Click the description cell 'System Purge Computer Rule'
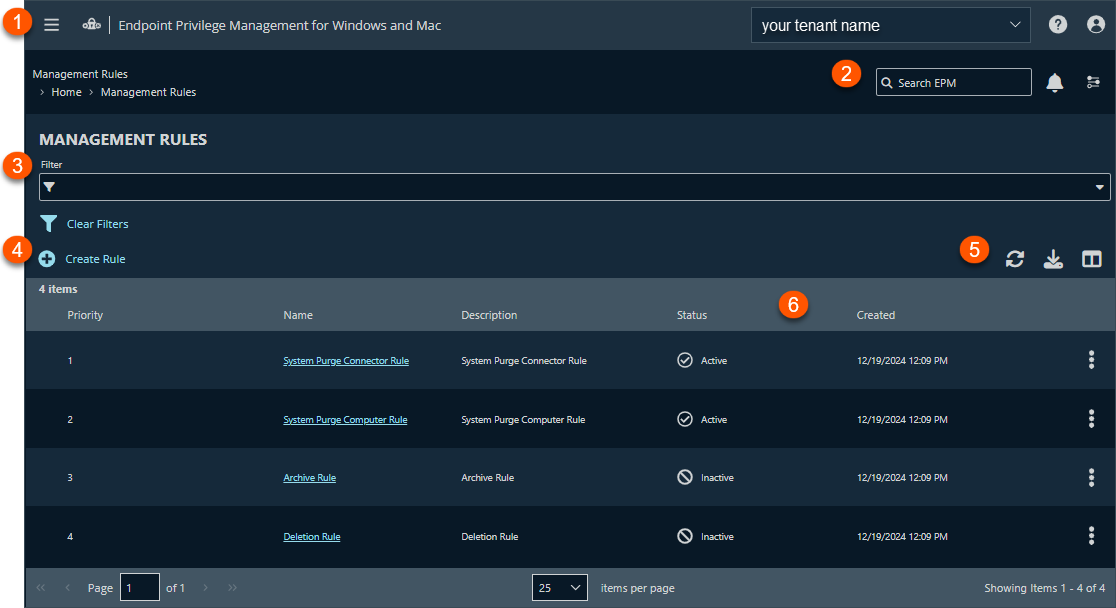The width and height of the screenshot is (1116, 608). (523, 419)
